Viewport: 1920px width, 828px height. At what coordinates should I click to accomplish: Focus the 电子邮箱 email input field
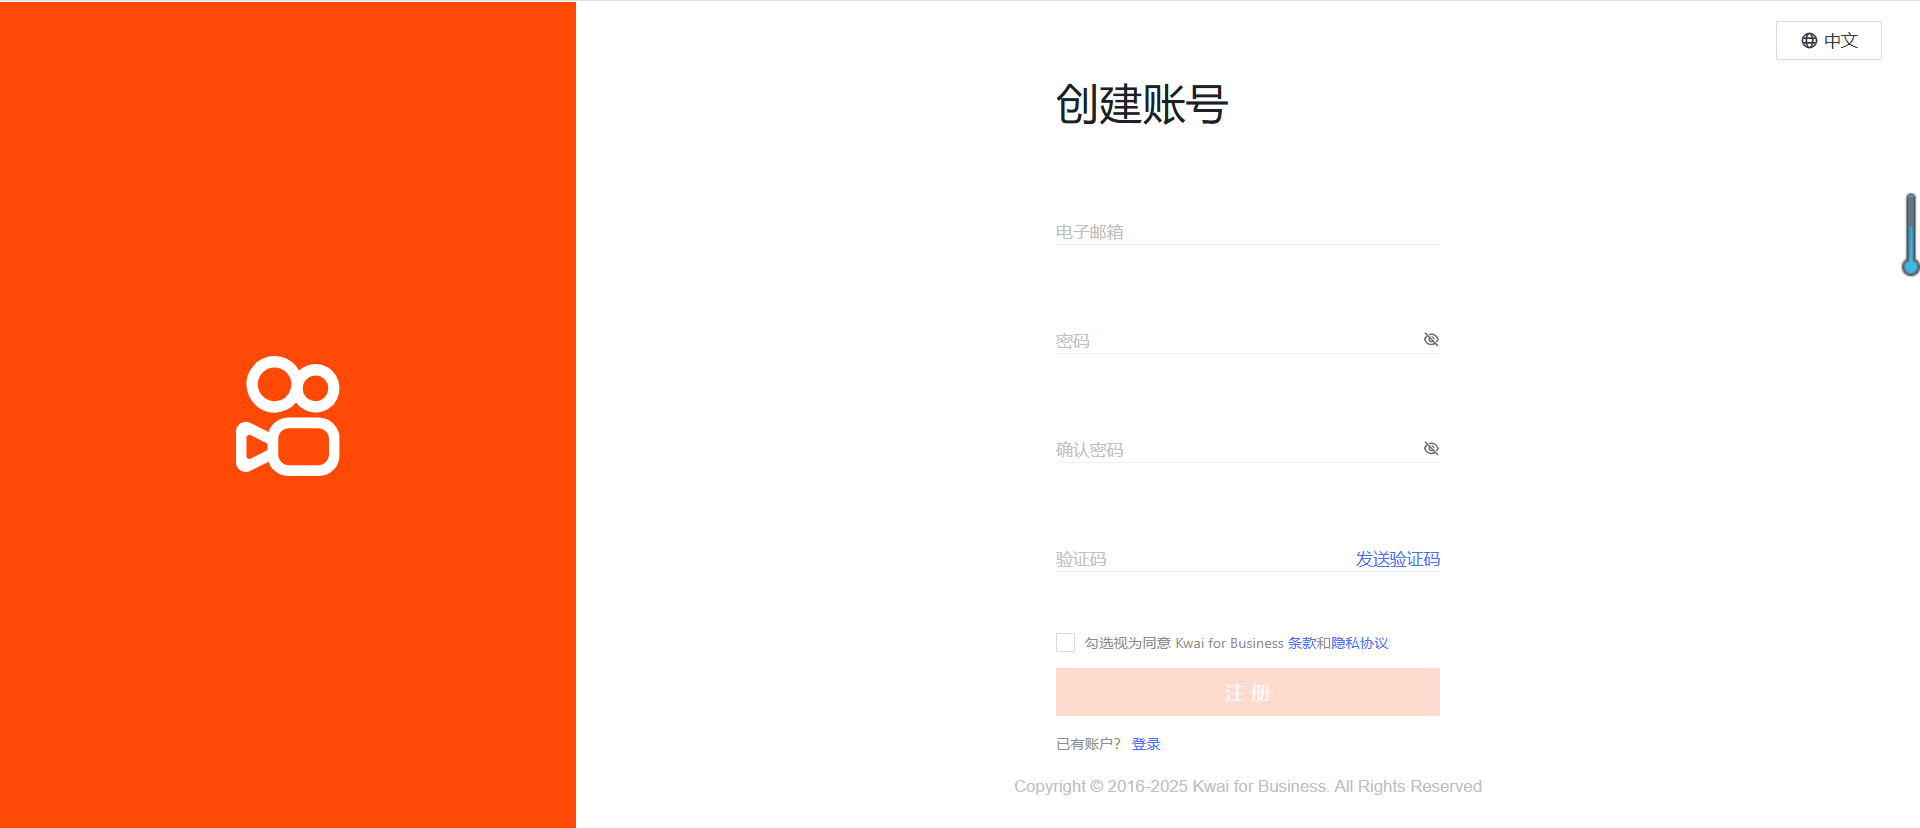[1246, 232]
